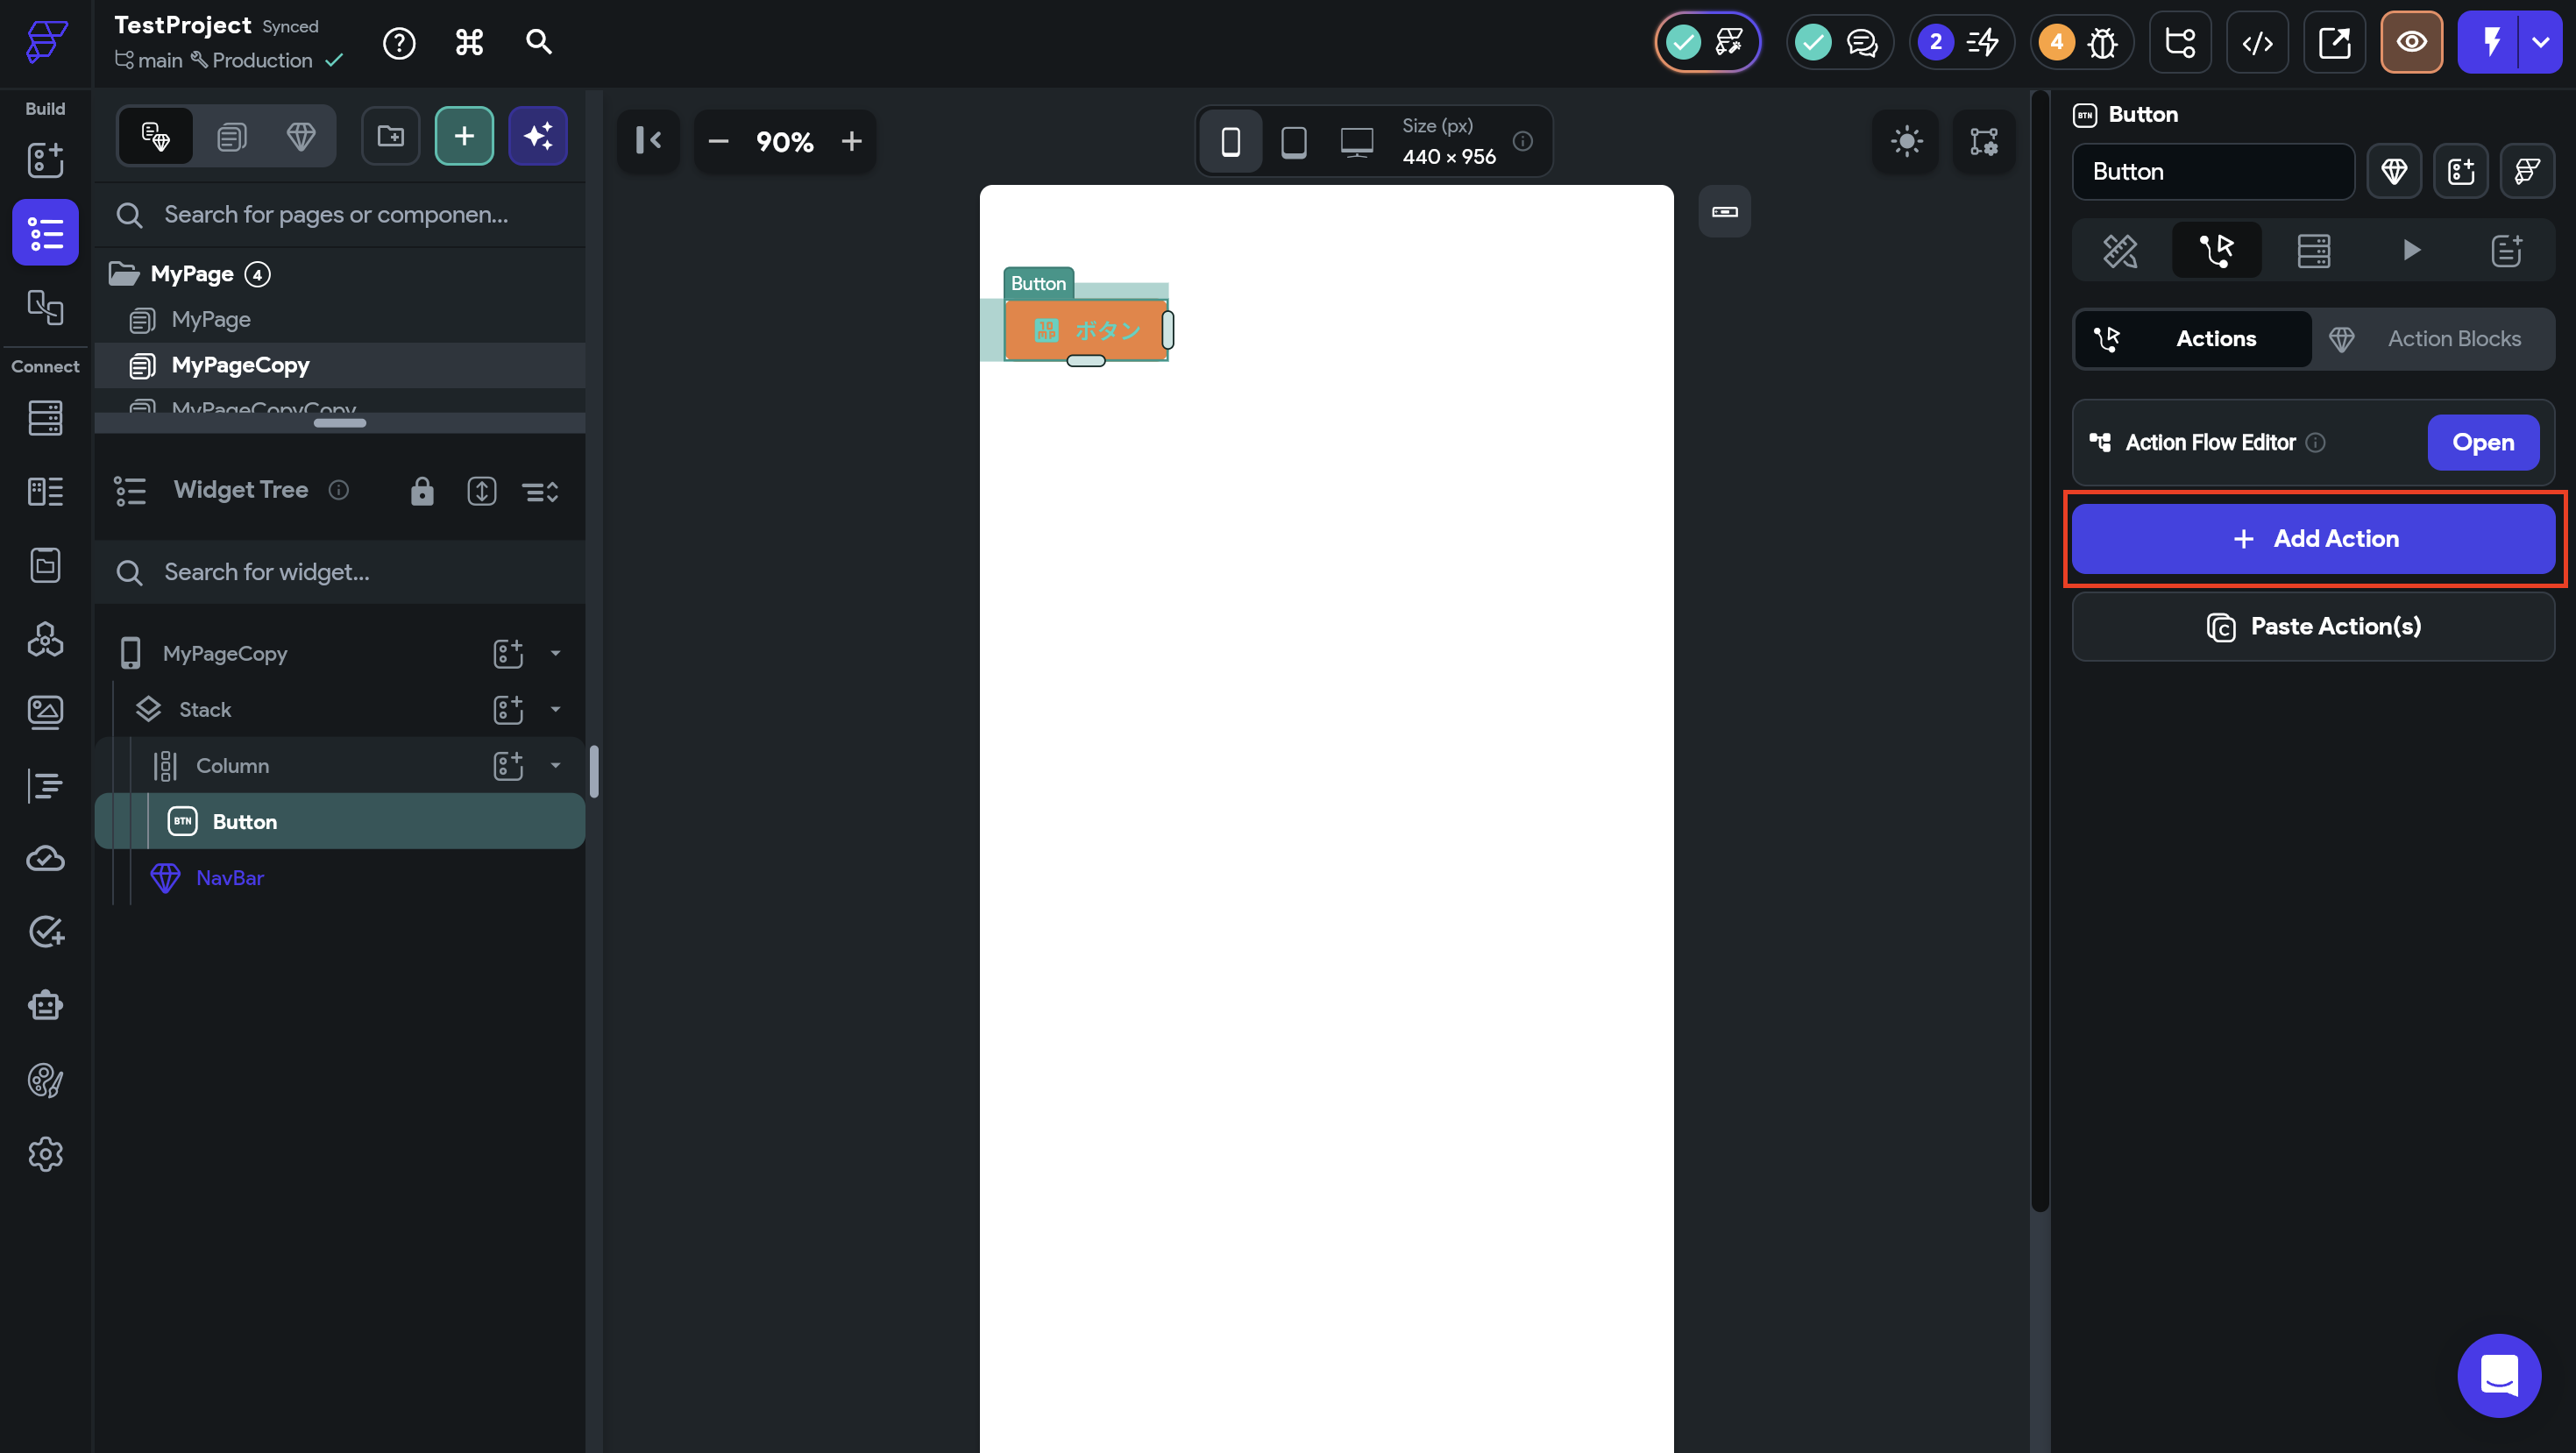
Task: Open the Action Flow Editor
Action: tap(2482, 442)
